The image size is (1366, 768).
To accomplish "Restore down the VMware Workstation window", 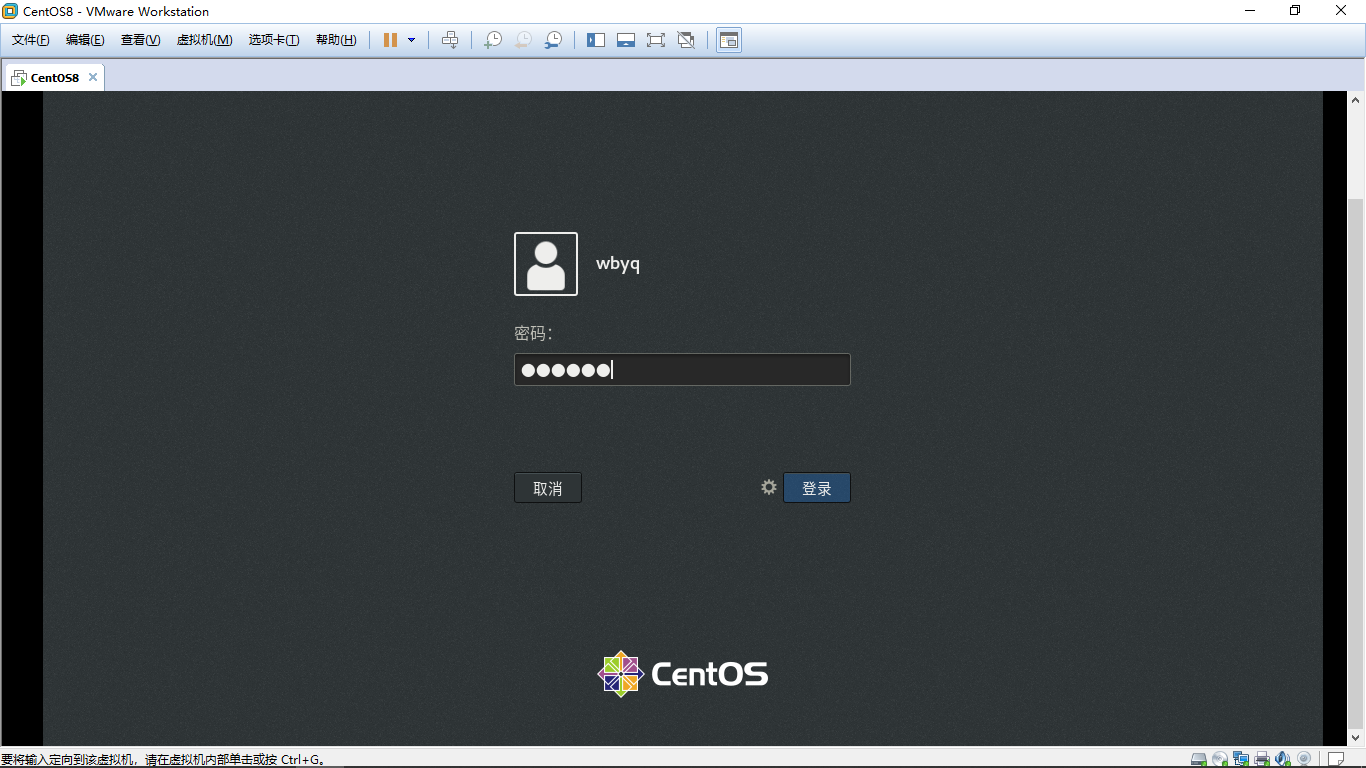I will click(x=1296, y=11).
